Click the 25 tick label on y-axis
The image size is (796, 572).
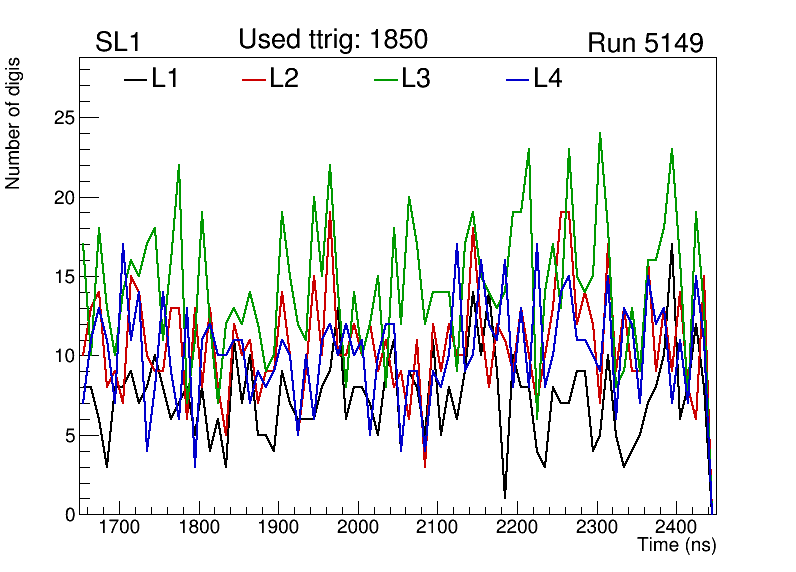pos(63,118)
